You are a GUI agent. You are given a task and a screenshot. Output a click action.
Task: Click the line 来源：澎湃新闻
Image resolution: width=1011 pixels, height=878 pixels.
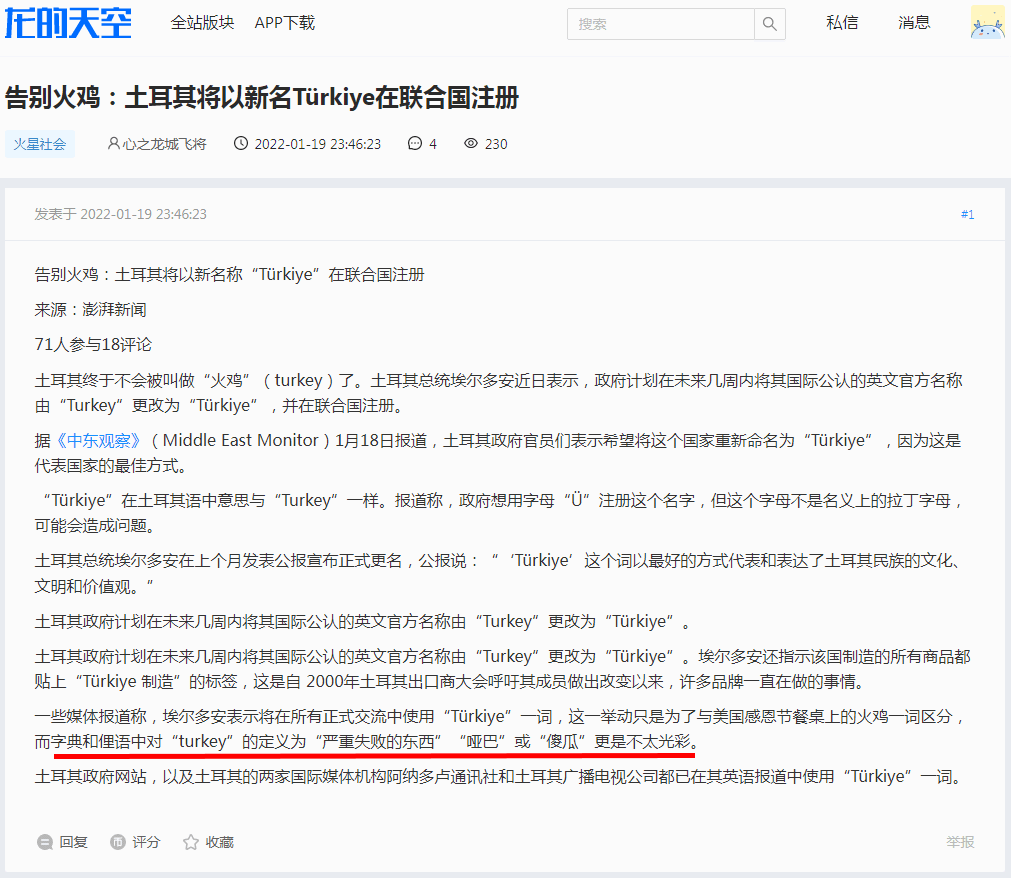91,309
